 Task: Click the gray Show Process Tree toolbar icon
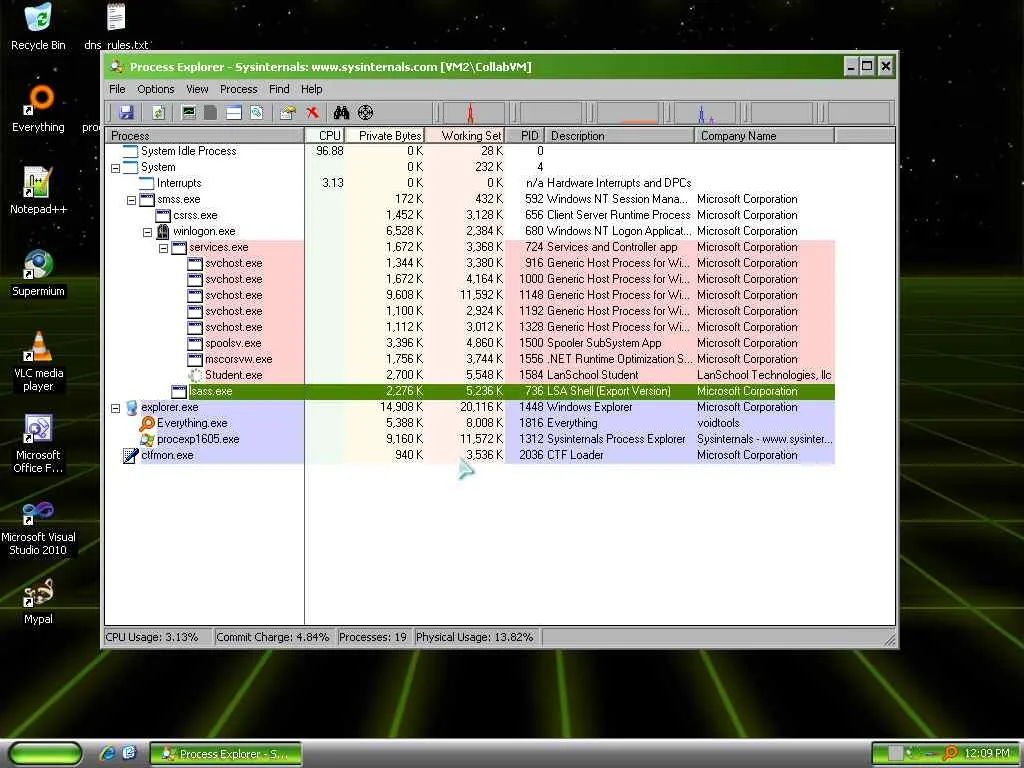pyautogui.click(x=210, y=112)
